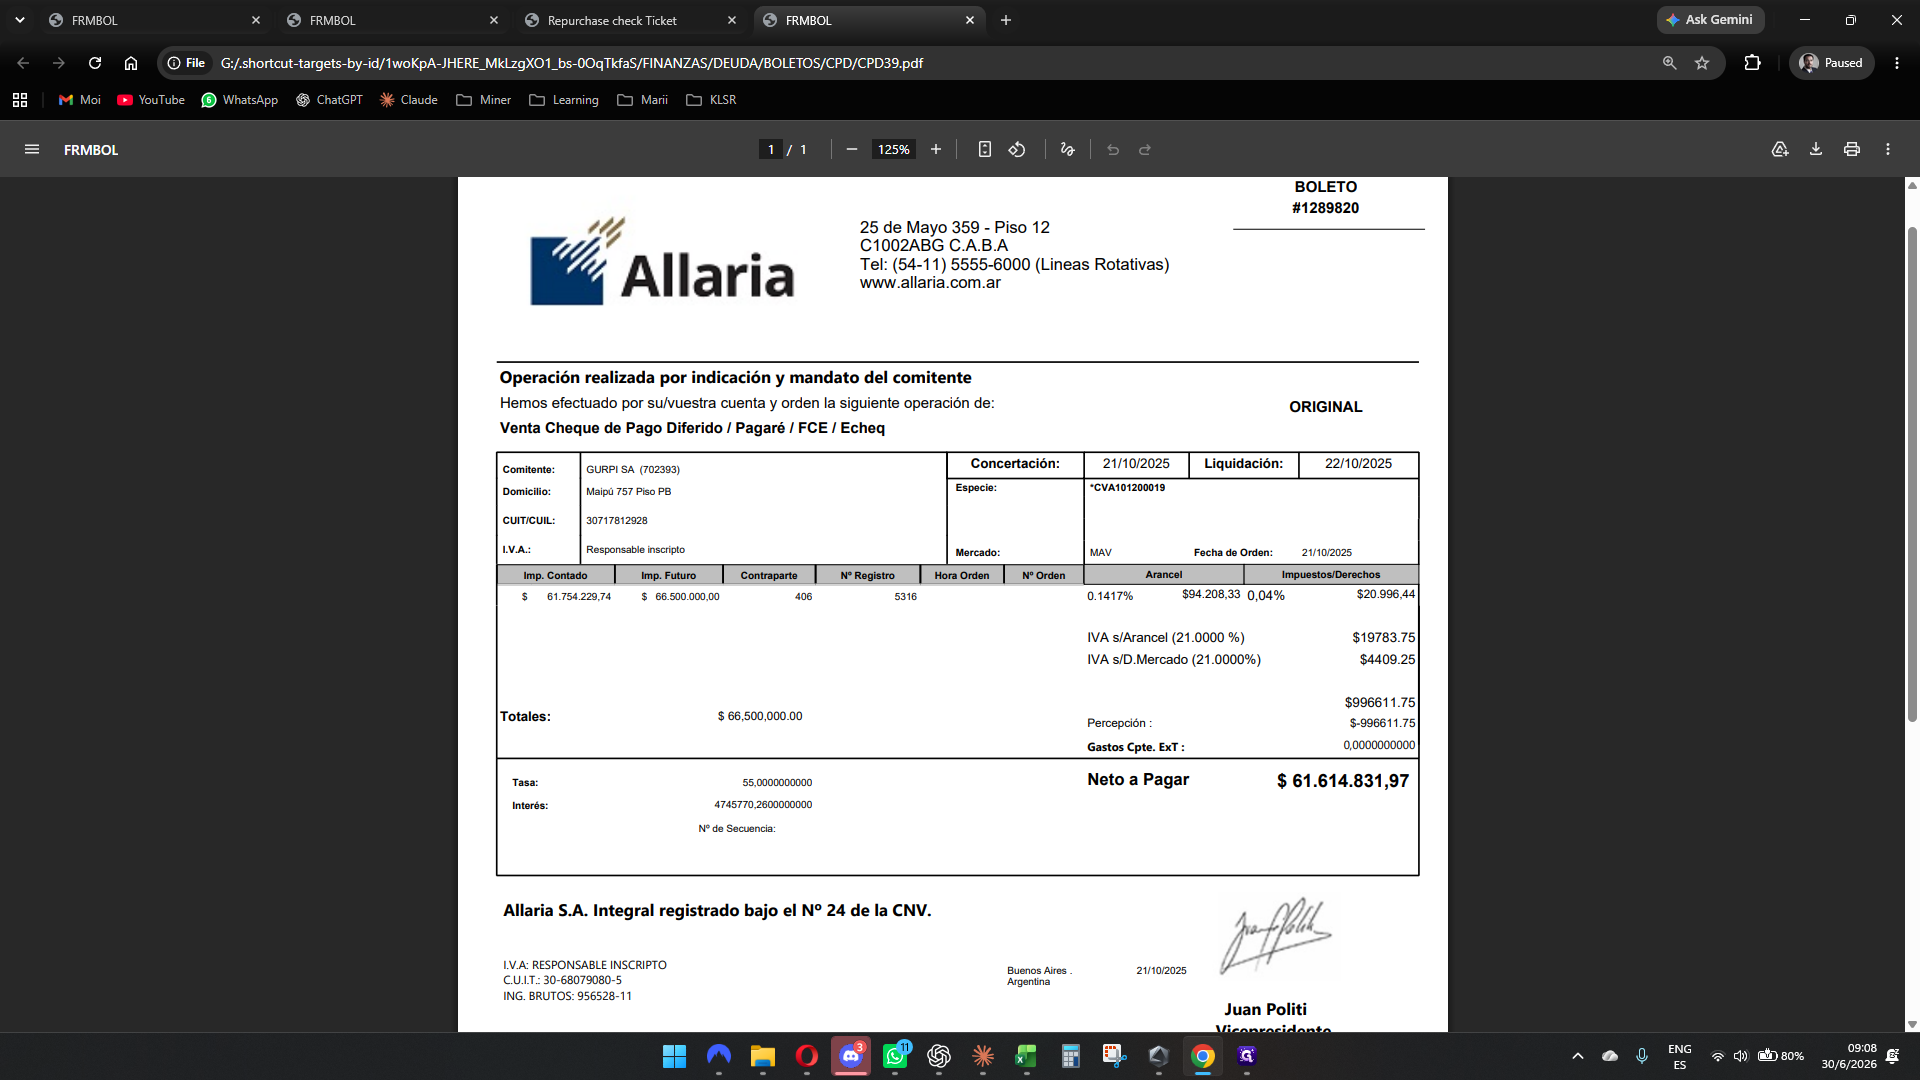The width and height of the screenshot is (1920, 1080).
Task: Open the PDF sidebar menu icon
Action: (32, 149)
